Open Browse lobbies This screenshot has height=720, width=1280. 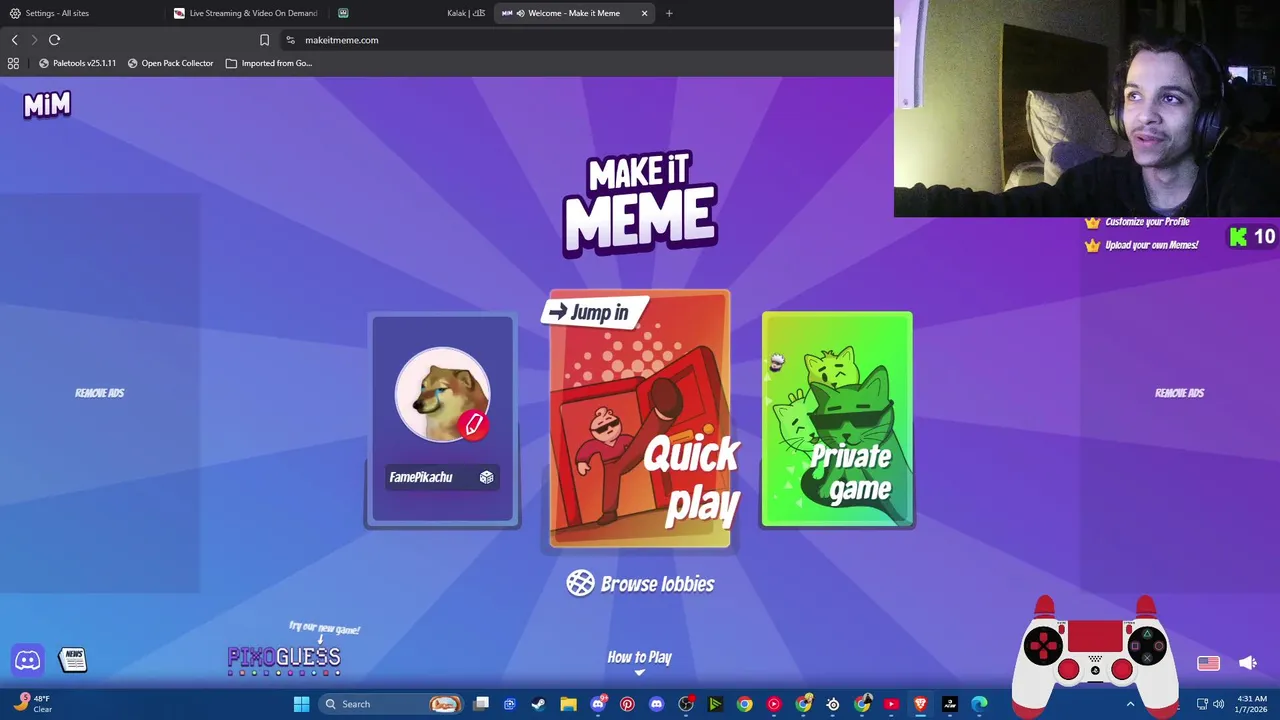tap(640, 583)
